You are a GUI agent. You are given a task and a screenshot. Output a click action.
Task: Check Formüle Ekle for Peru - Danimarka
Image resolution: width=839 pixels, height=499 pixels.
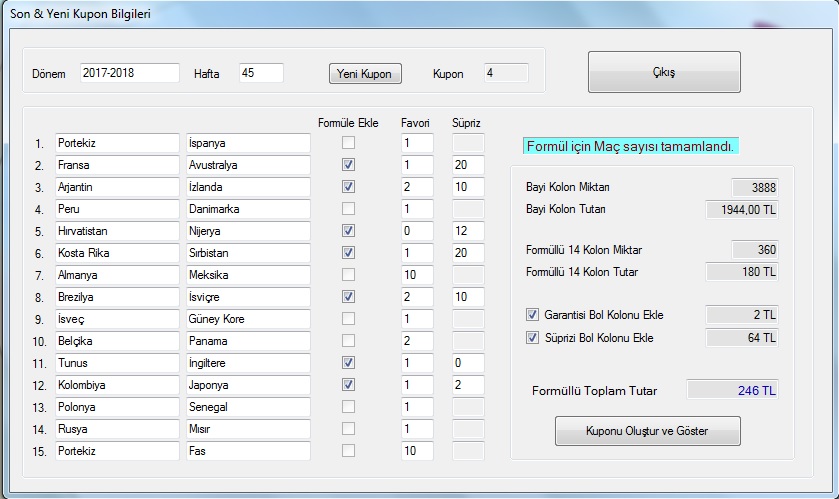[348, 208]
